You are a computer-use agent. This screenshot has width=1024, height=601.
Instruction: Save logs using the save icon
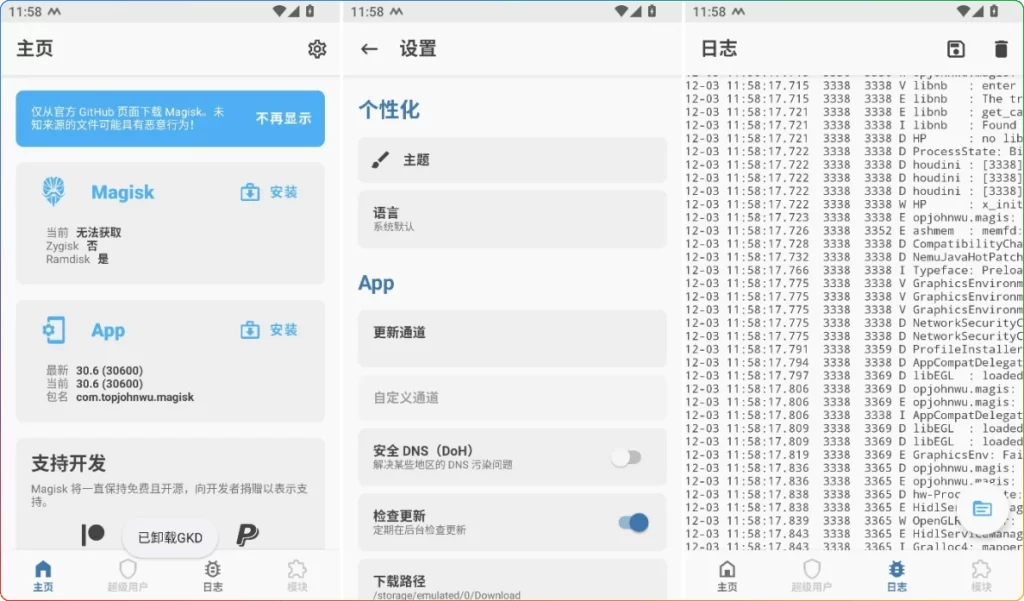[x=955, y=48]
